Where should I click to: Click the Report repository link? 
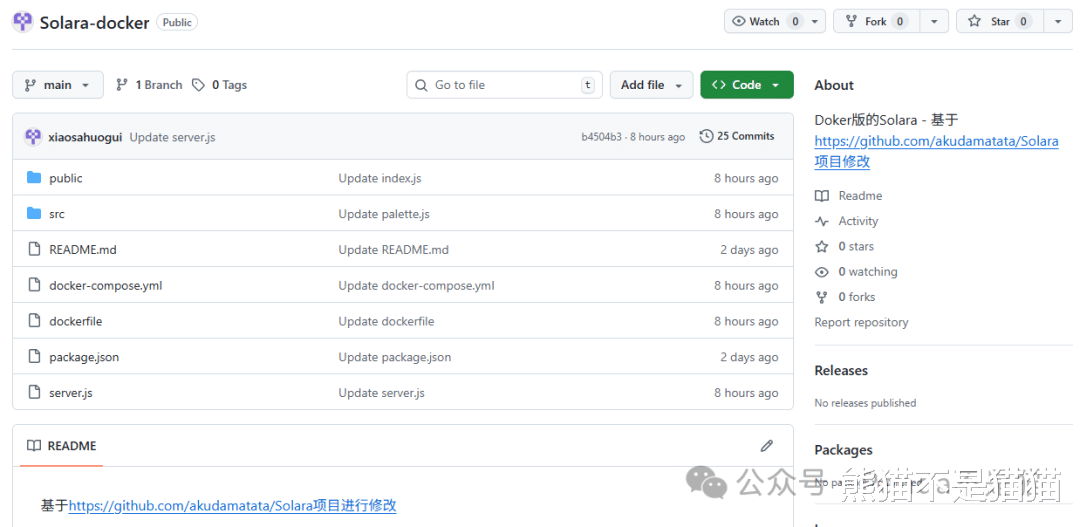tap(861, 322)
